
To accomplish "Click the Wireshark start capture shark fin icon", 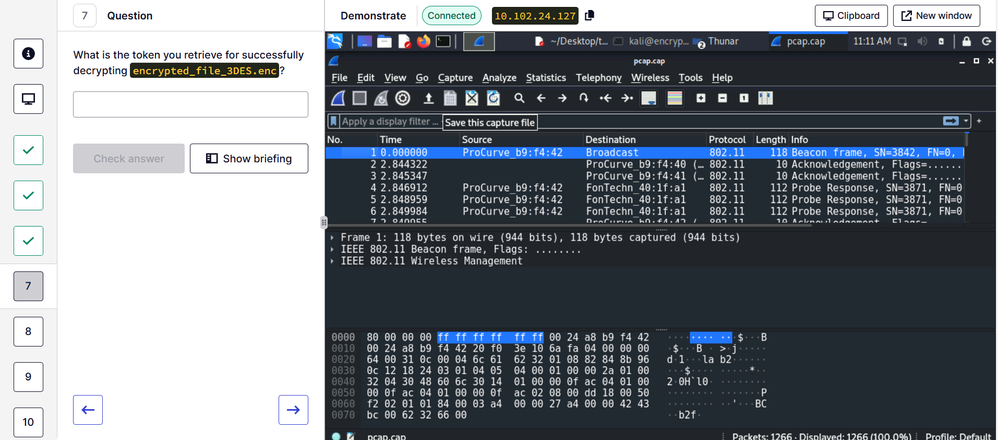I will (337, 98).
